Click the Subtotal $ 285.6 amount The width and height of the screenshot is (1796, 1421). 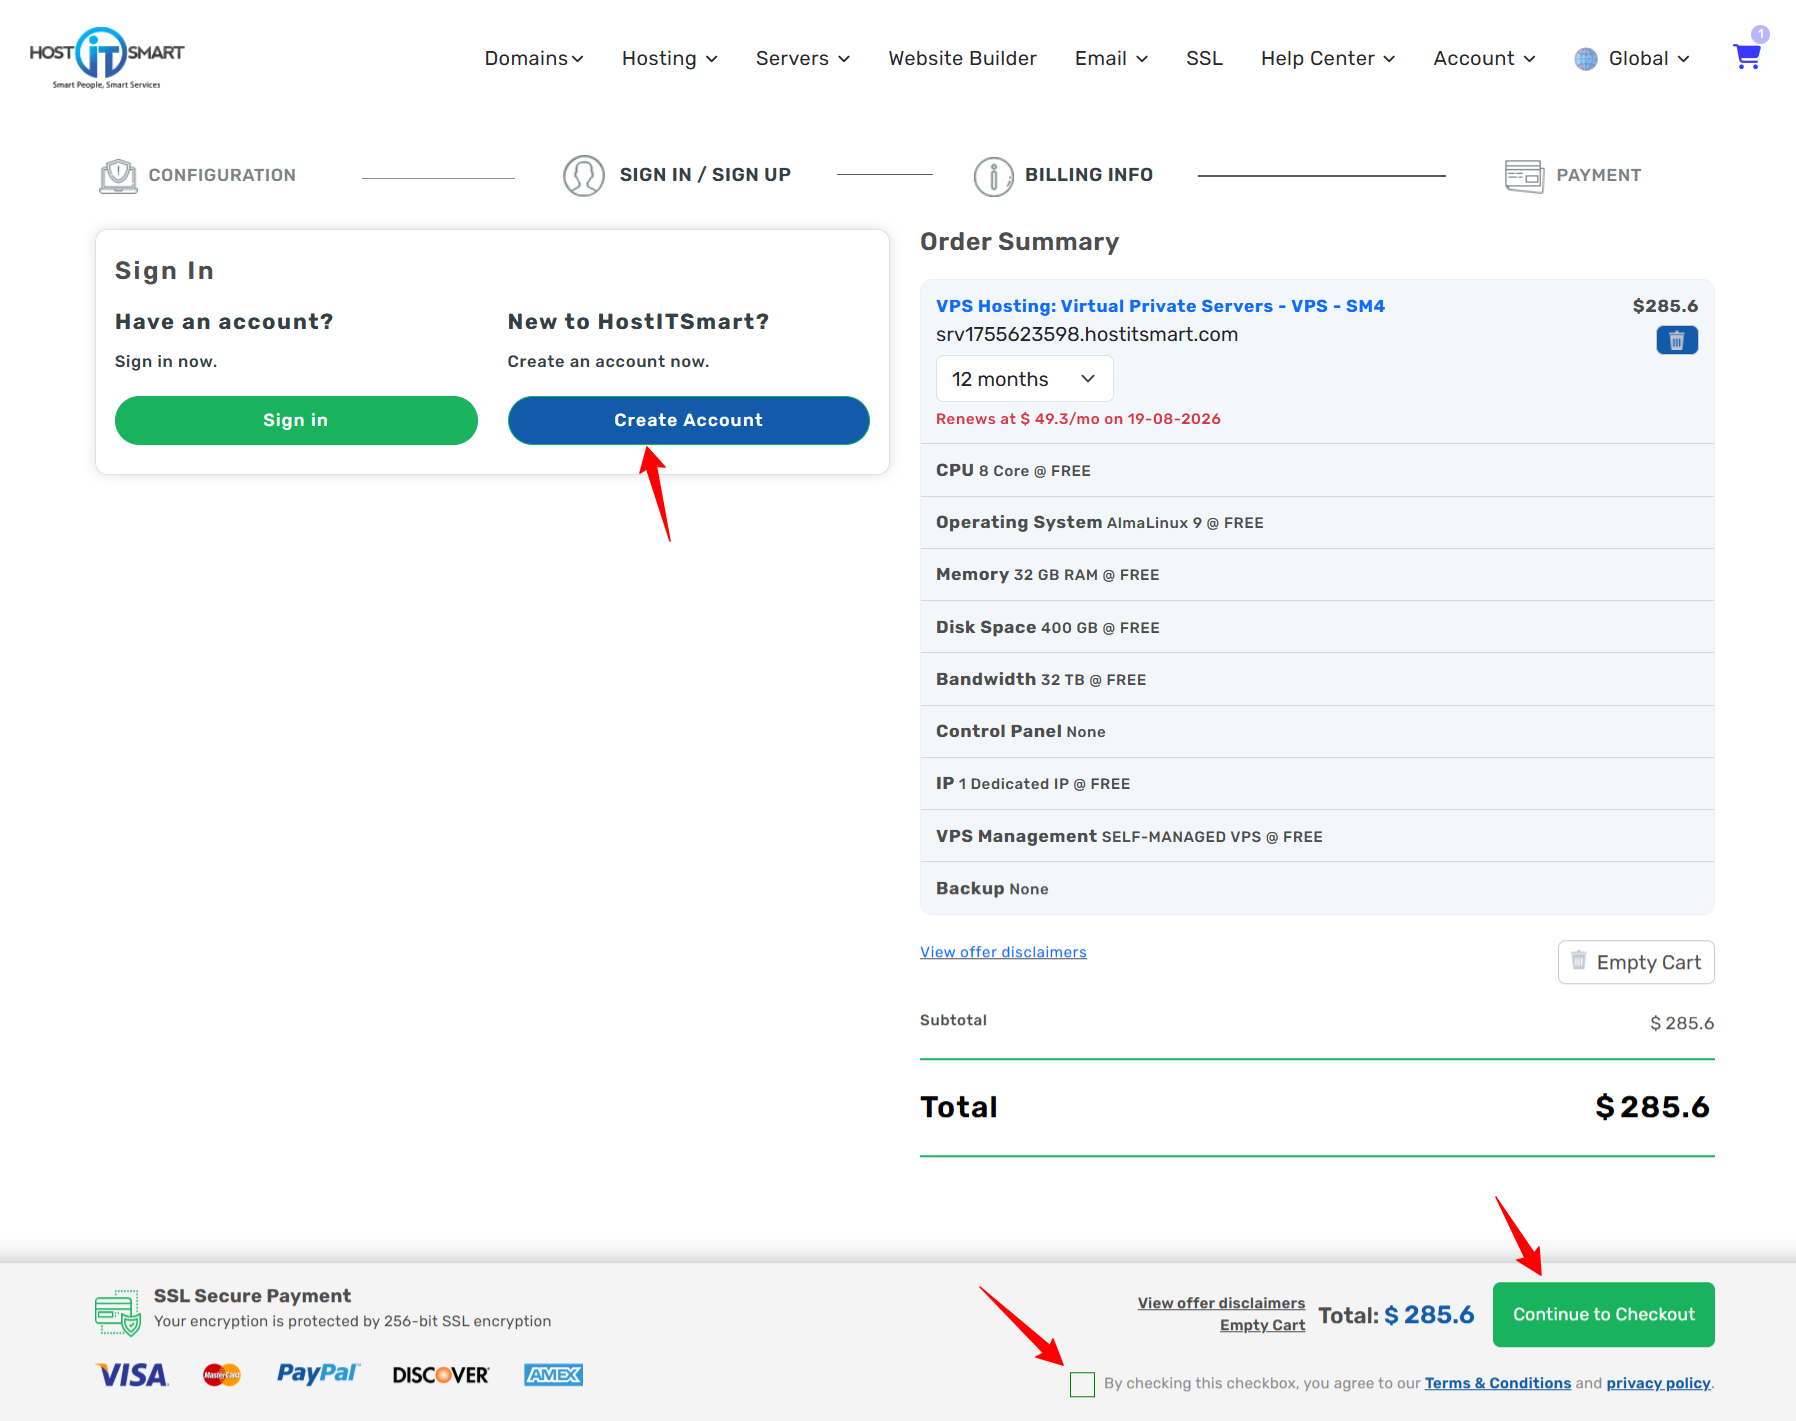click(1681, 1023)
